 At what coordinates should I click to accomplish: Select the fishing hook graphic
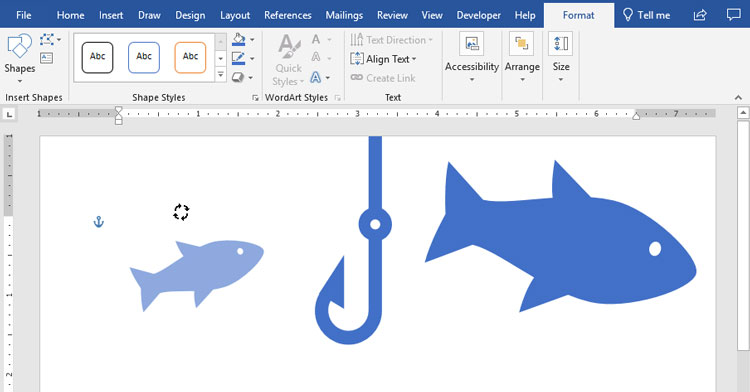point(353,240)
